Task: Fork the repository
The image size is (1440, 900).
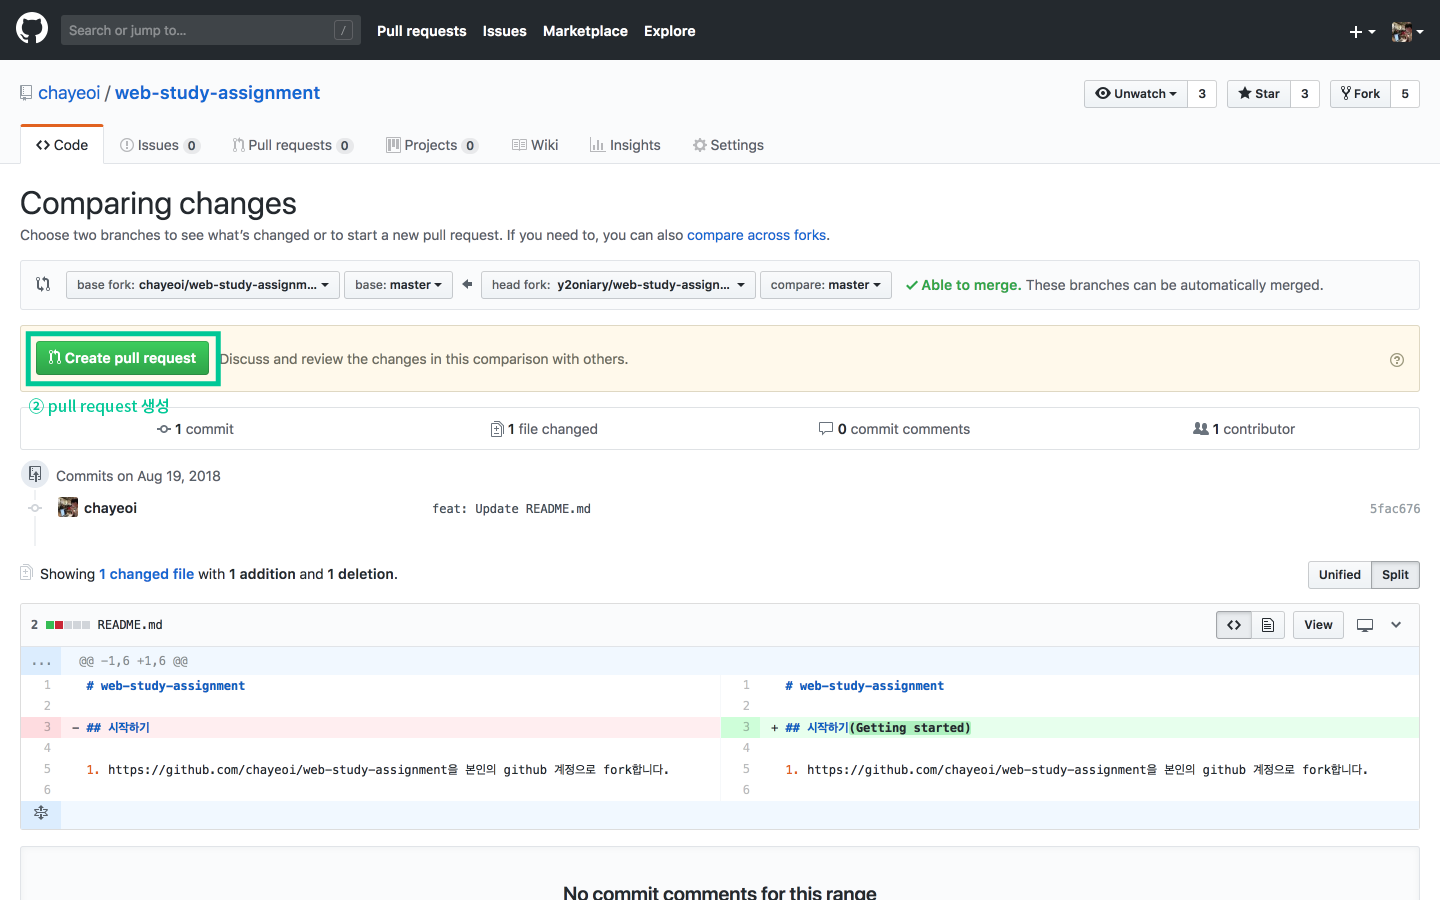Action: click(1360, 94)
